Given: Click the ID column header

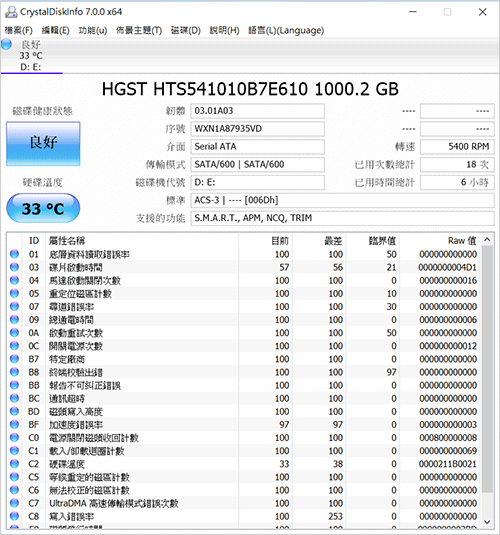Looking at the screenshot, I should click(x=33, y=241).
